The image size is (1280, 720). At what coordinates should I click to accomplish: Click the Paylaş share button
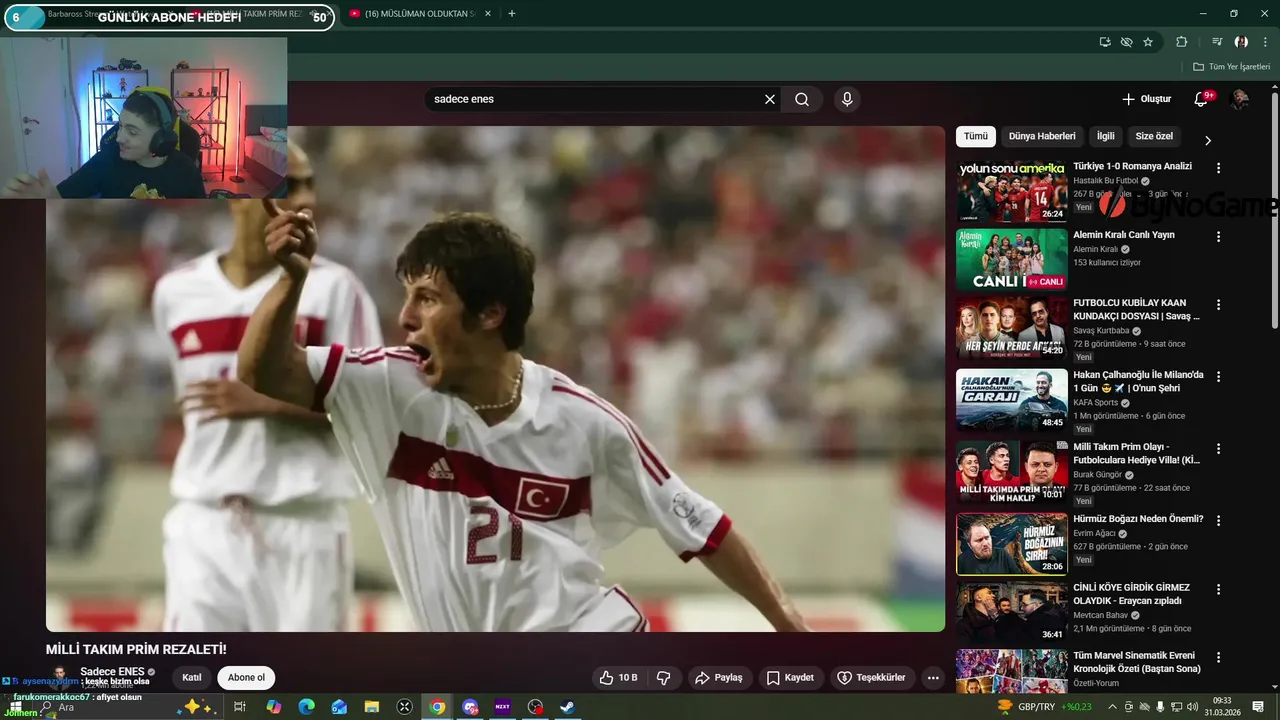click(x=718, y=678)
